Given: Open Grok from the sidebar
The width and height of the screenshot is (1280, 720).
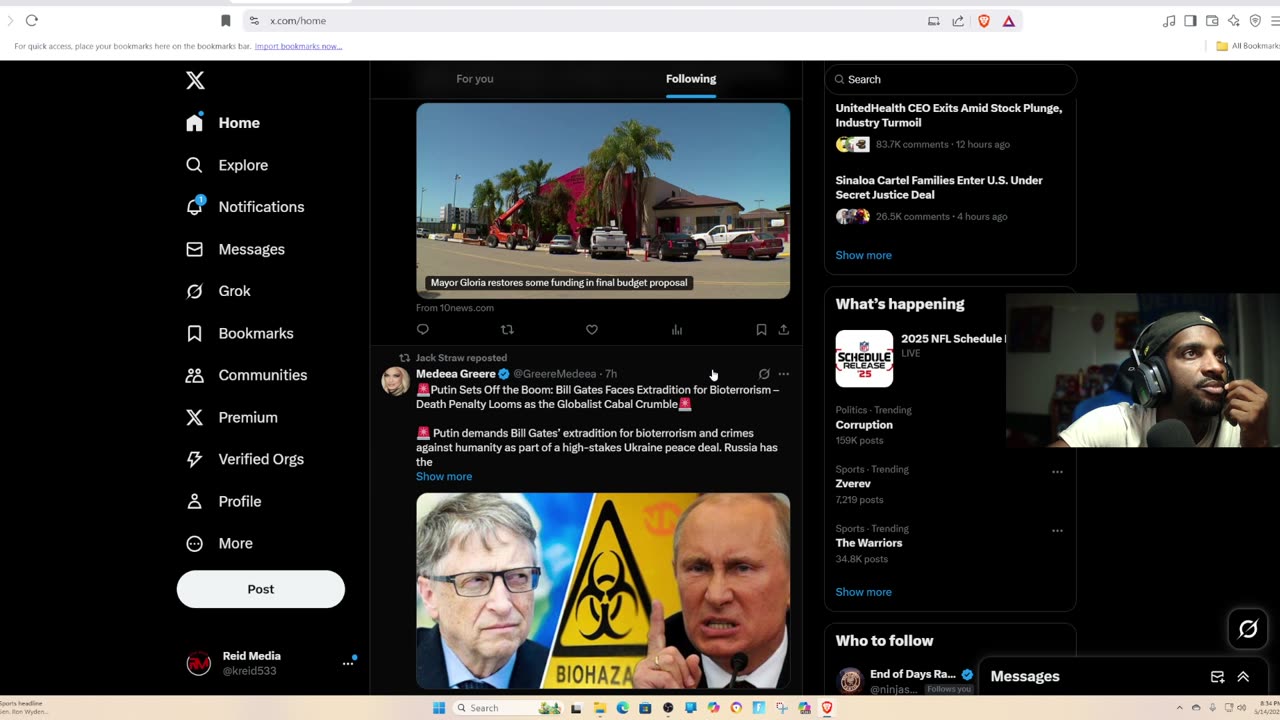Looking at the screenshot, I should pos(218,291).
